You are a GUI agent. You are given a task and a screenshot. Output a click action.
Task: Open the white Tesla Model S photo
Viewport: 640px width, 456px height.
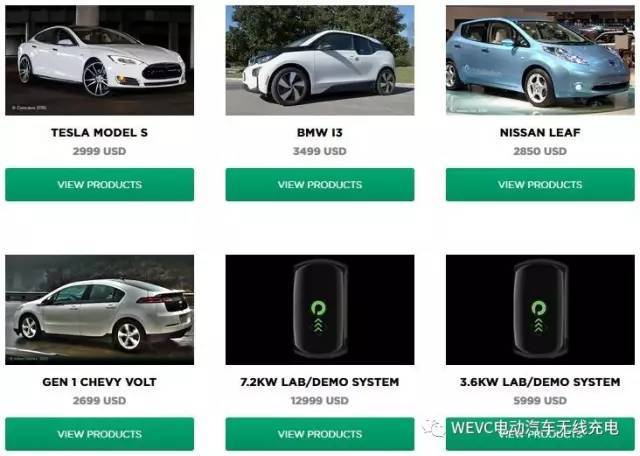[100, 60]
